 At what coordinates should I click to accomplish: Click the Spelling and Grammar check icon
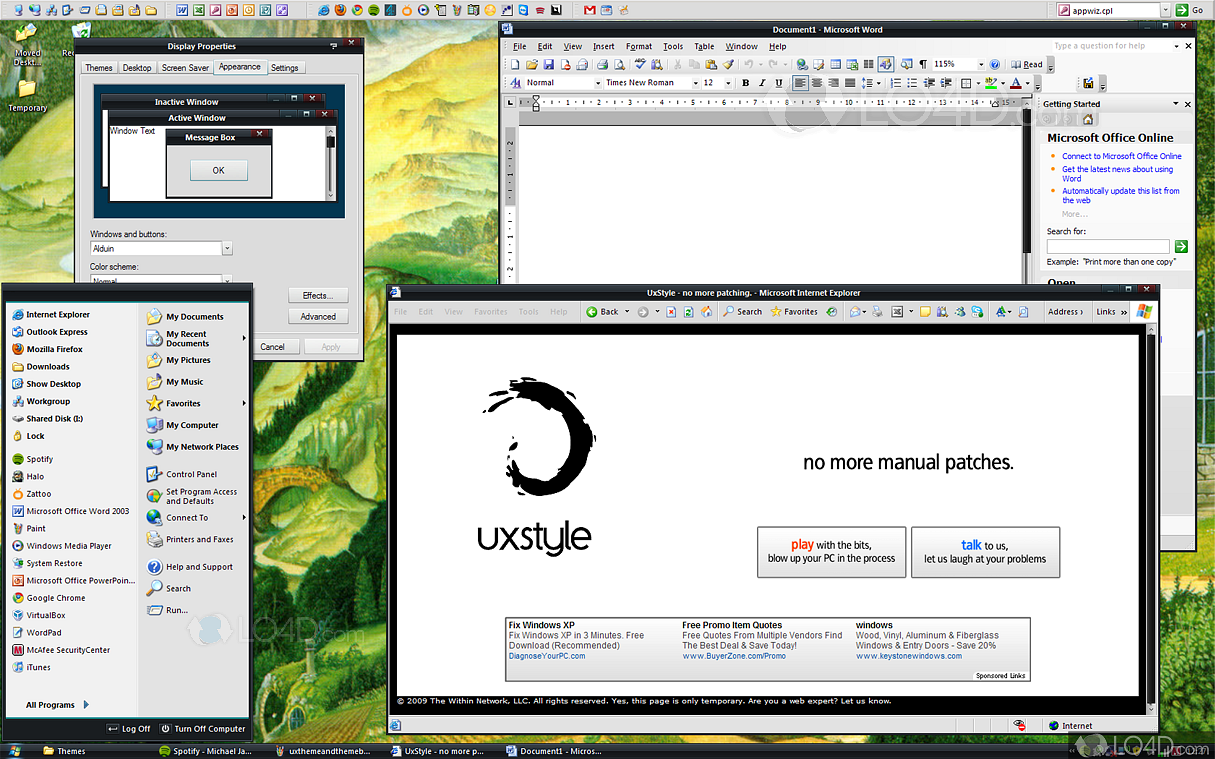coord(639,65)
